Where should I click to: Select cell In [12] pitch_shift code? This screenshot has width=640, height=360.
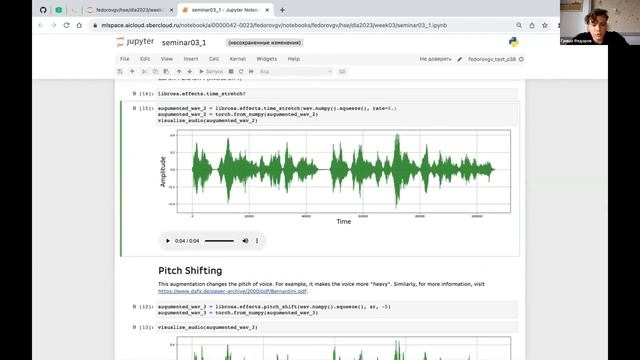(337, 310)
